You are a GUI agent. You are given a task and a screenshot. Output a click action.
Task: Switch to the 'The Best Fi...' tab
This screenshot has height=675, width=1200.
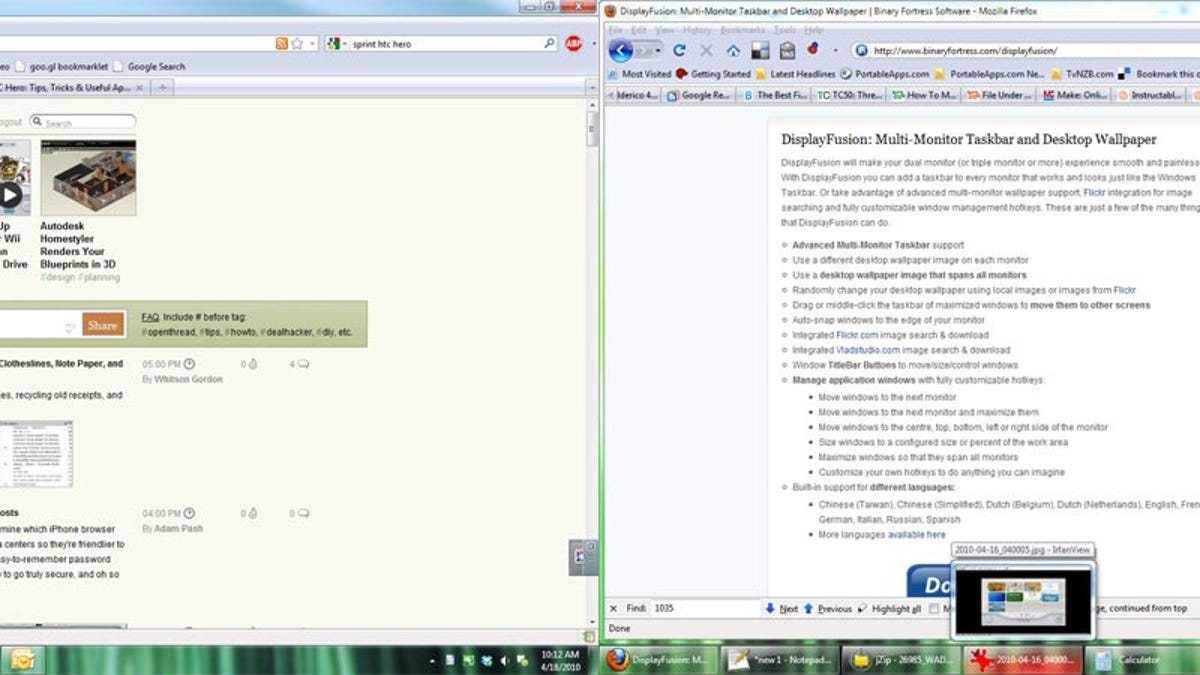coord(772,96)
